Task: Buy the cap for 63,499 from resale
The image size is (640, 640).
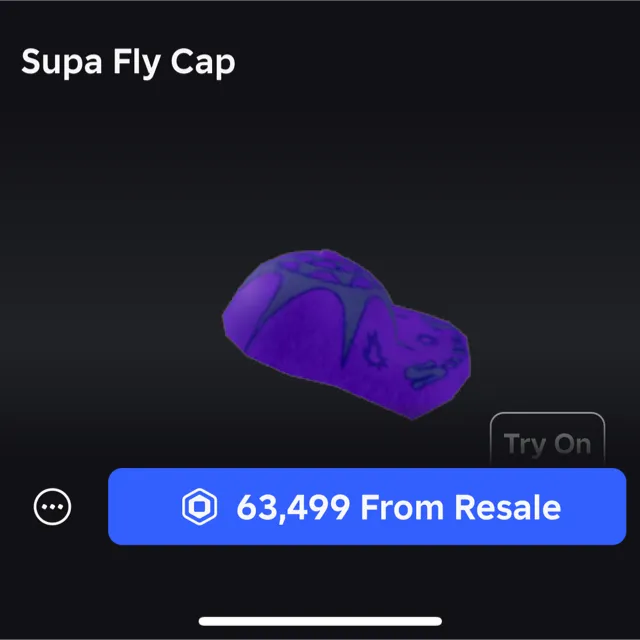Action: tap(367, 507)
